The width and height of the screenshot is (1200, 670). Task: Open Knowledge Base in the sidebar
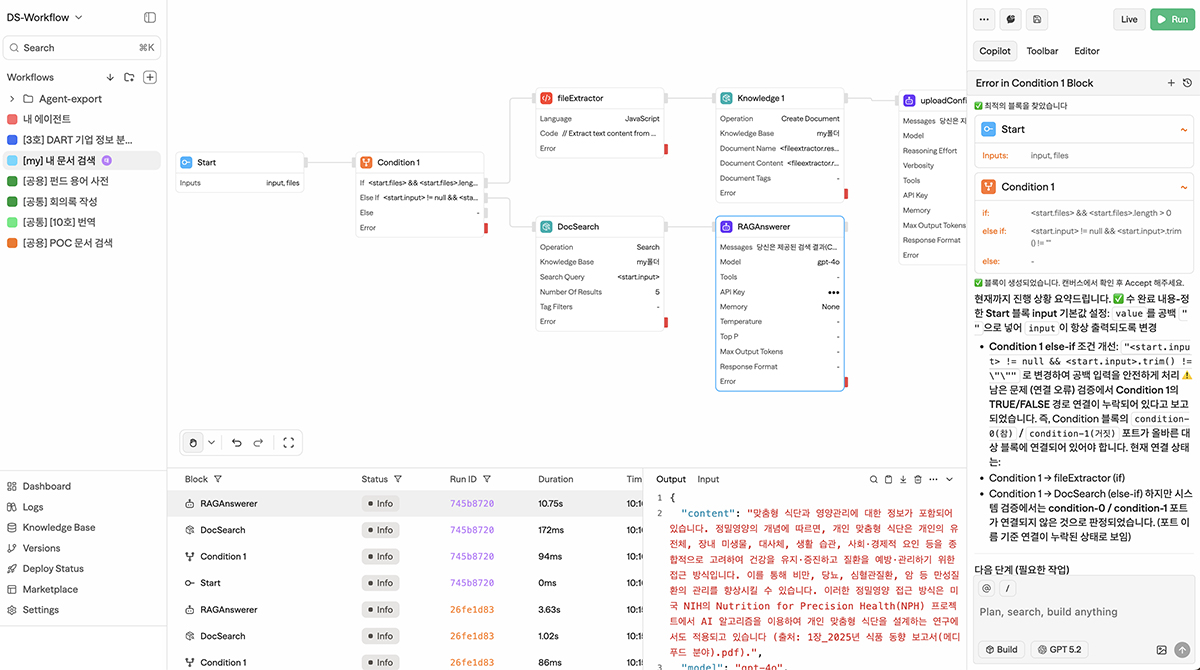(x=59, y=527)
